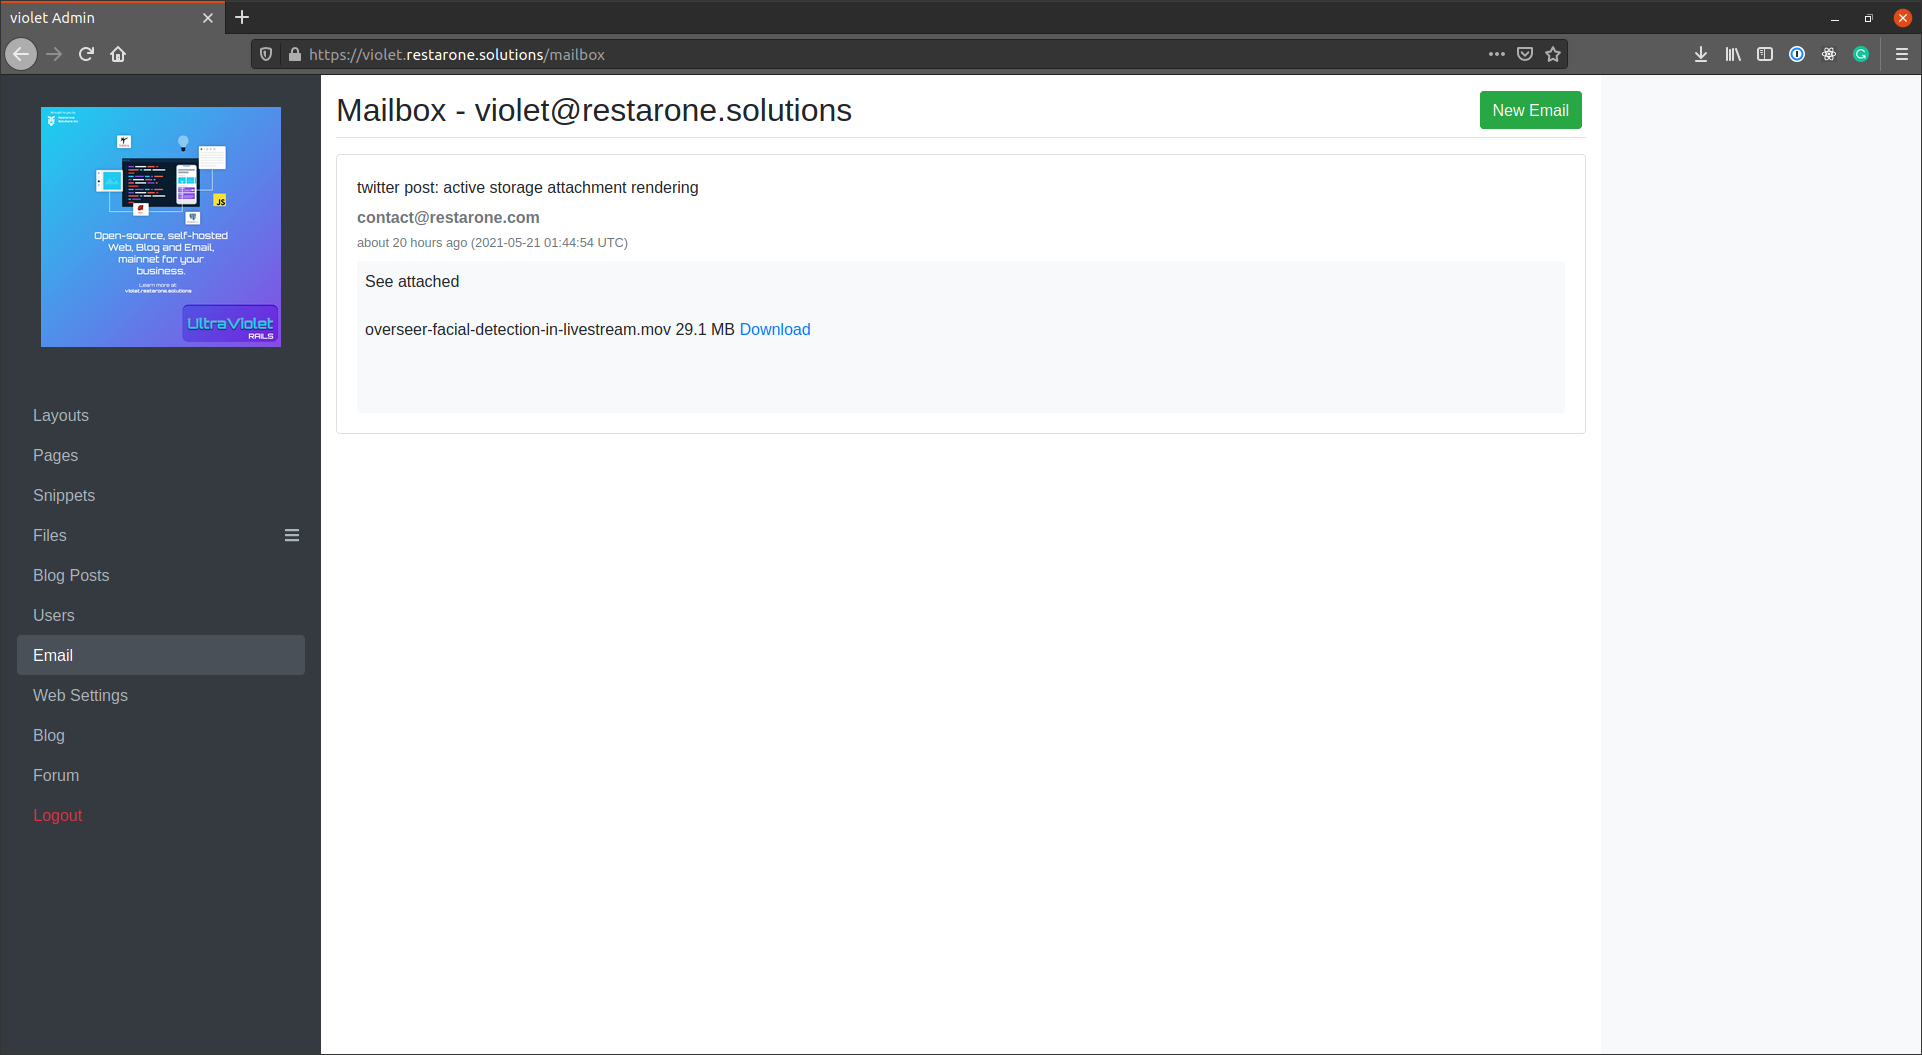
Task: Click the New Email button
Action: pos(1530,110)
